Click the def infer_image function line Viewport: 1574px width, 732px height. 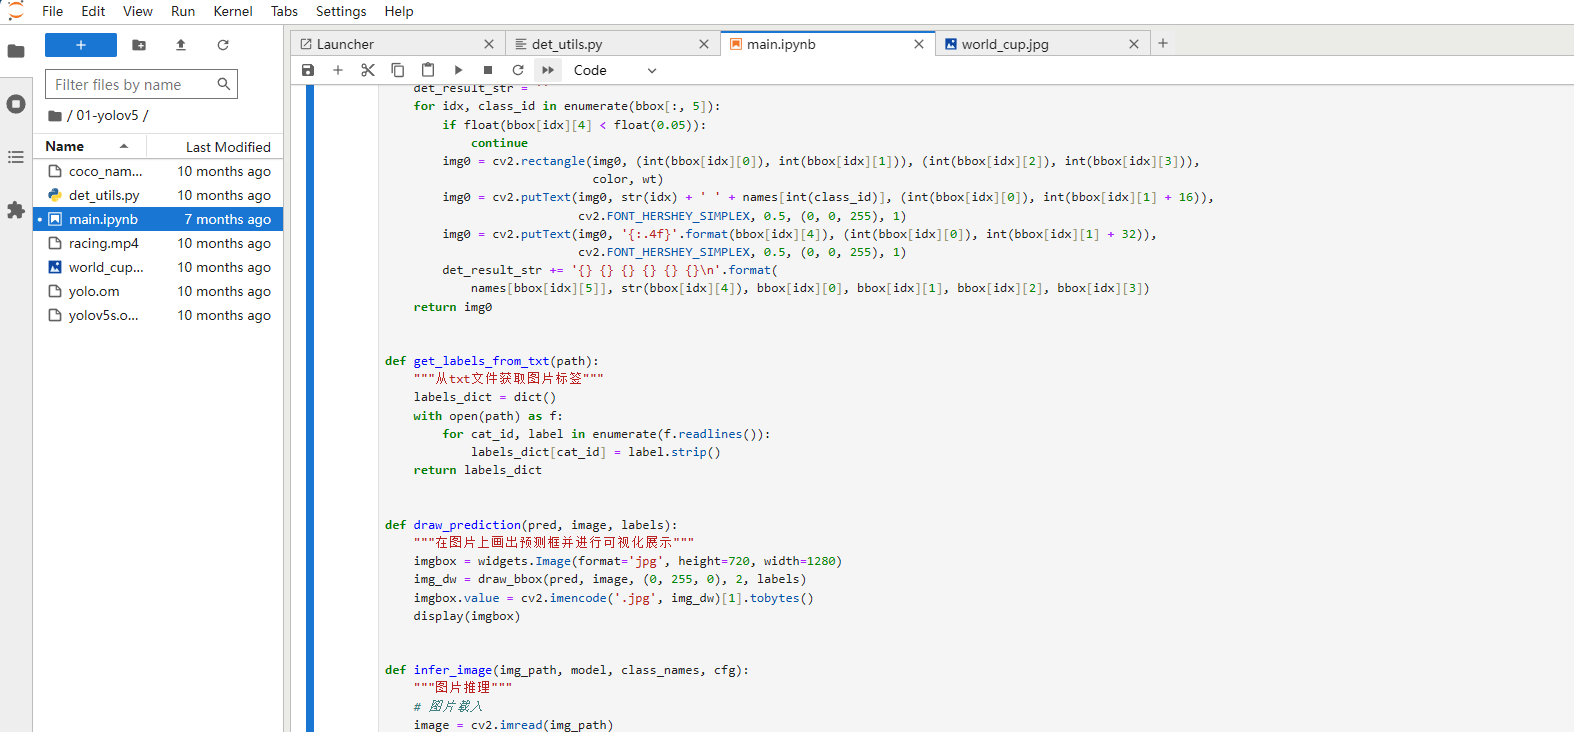pyautogui.click(x=567, y=670)
